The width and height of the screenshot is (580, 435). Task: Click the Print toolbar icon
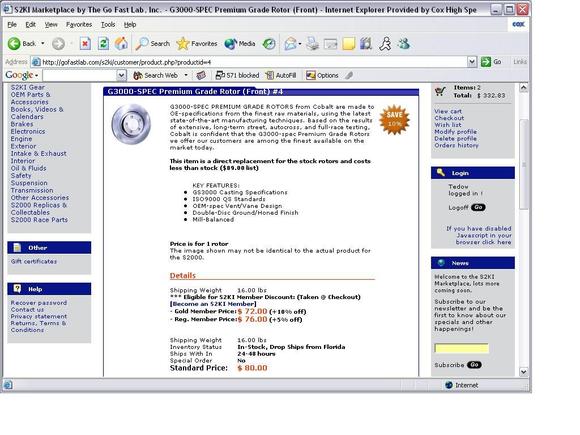tap(313, 44)
